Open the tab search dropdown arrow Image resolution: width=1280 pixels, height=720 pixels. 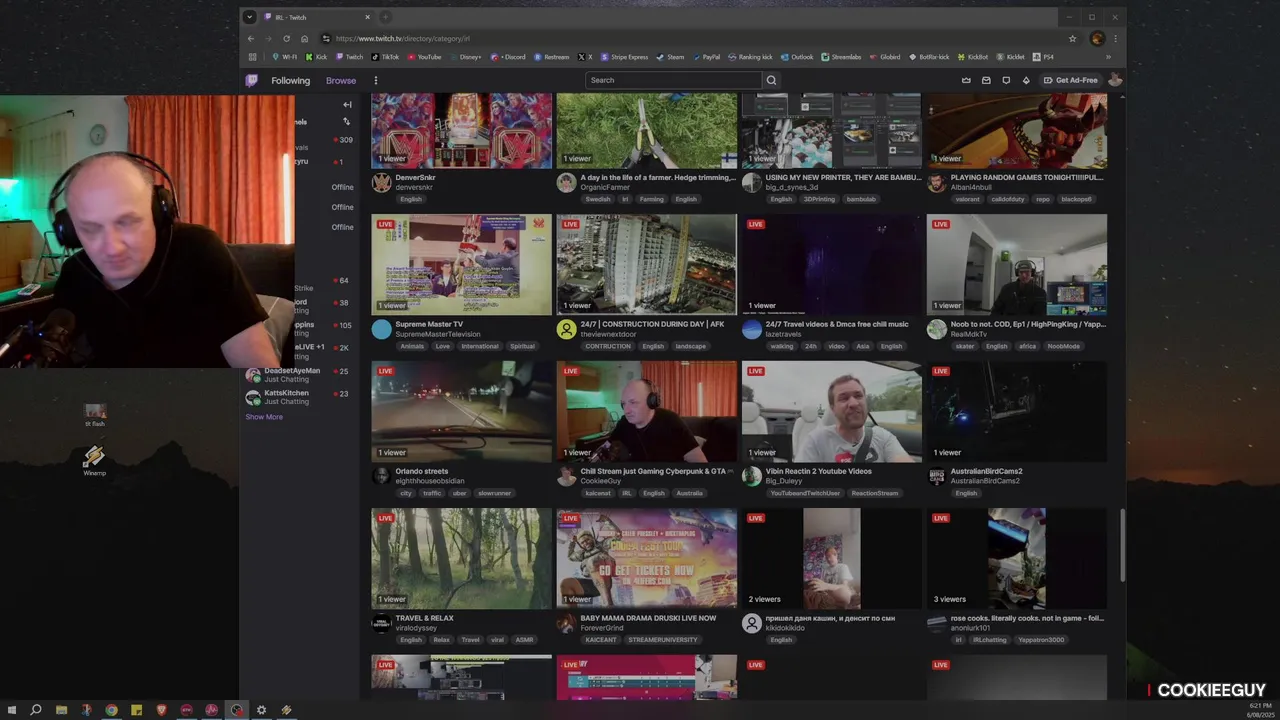pyautogui.click(x=250, y=17)
